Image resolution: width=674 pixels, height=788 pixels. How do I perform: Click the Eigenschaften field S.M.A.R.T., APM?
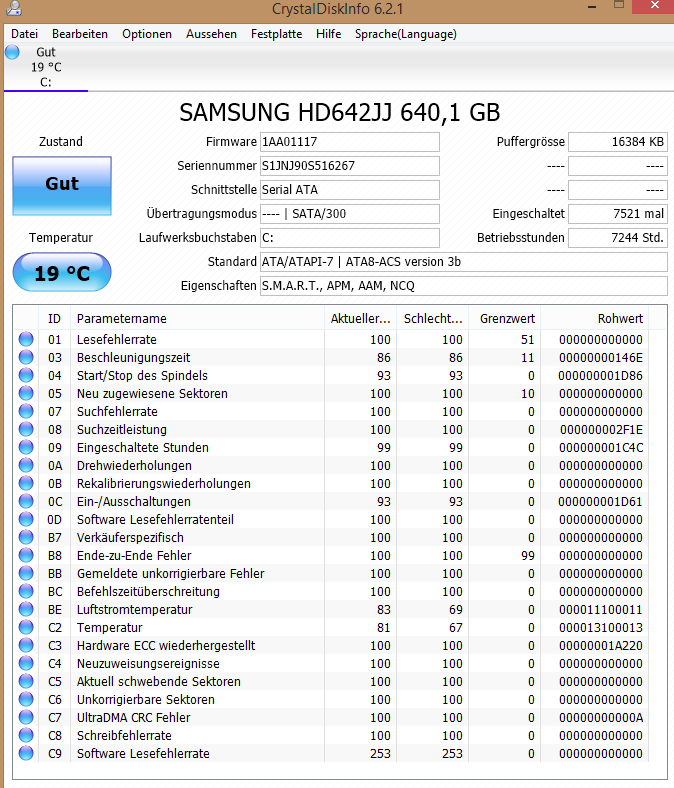[463, 286]
